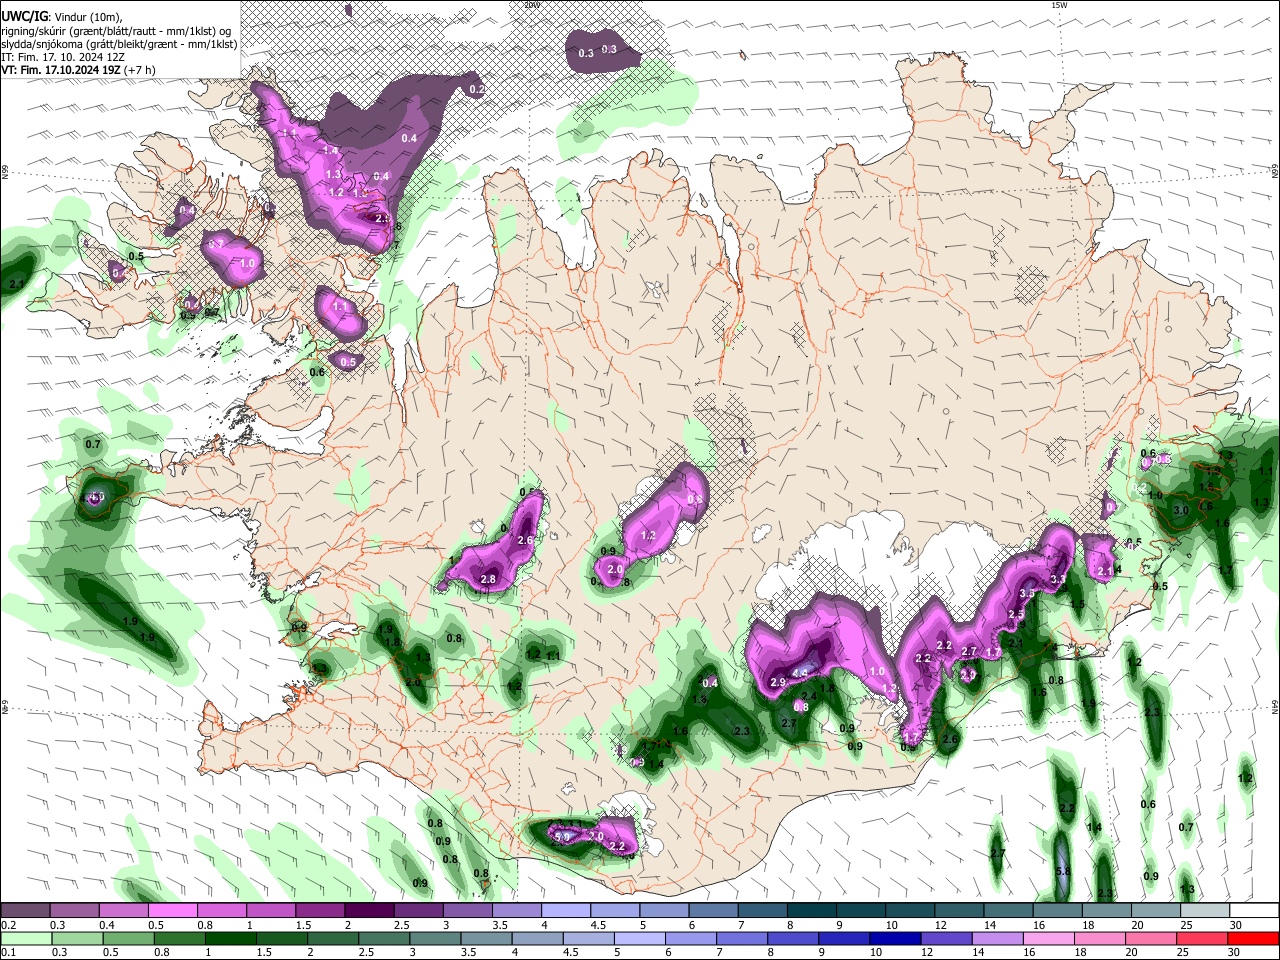The image size is (1280, 960).
Task: Select the dark purple 2–2.5 snow legend swatch
Action: pos(369,911)
